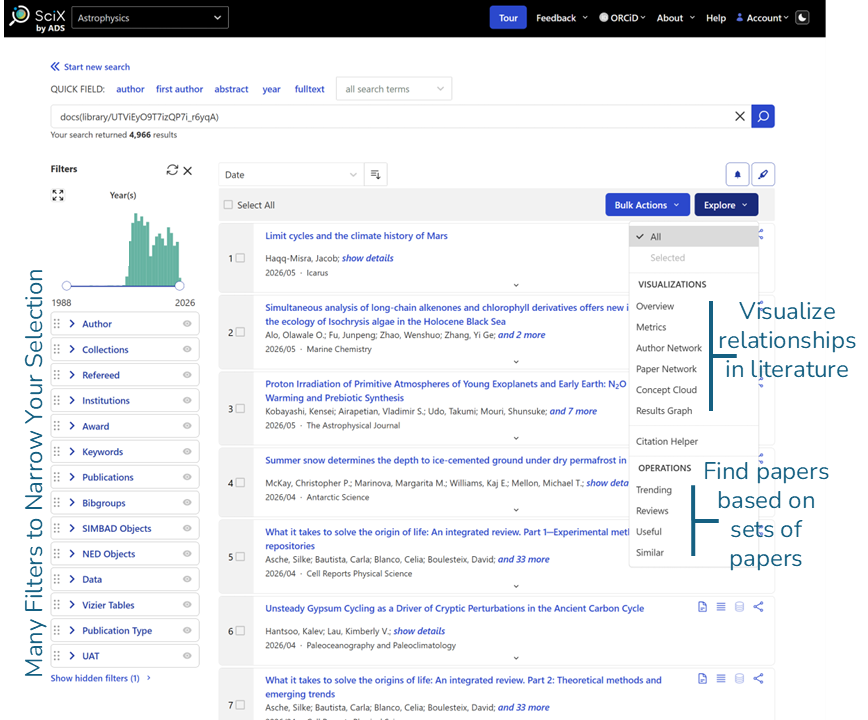The image size is (868, 720).
Task: Open data icon for Unsteady Gypsum Cycling
Action: click(x=739, y=607)
